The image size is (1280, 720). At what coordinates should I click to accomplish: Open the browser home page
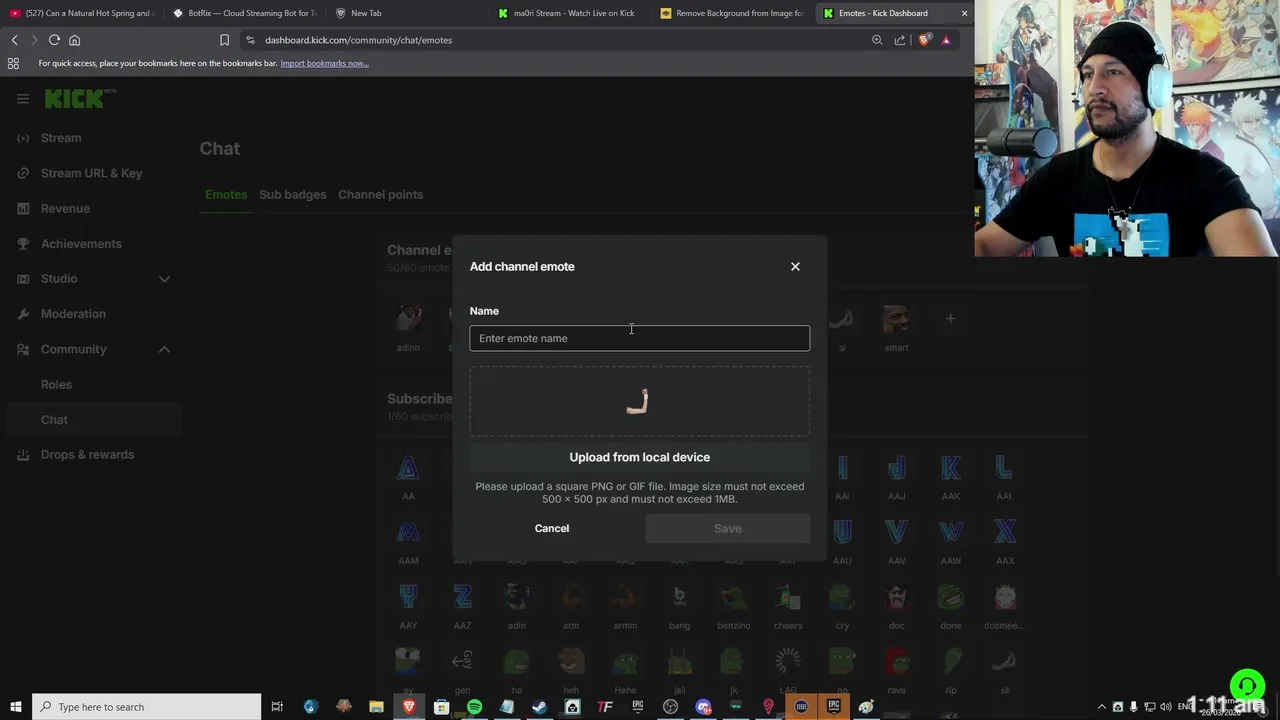click(x=74, y=40)
